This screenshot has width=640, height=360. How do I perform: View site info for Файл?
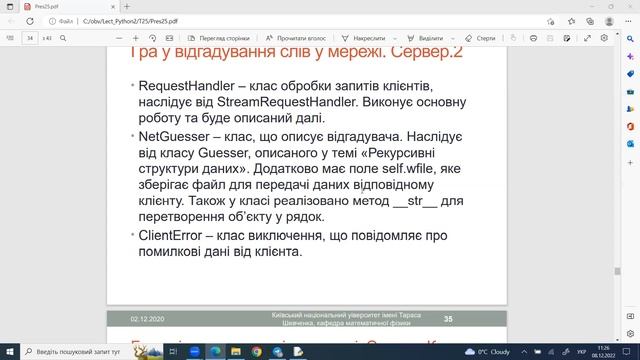click(61, 21)
